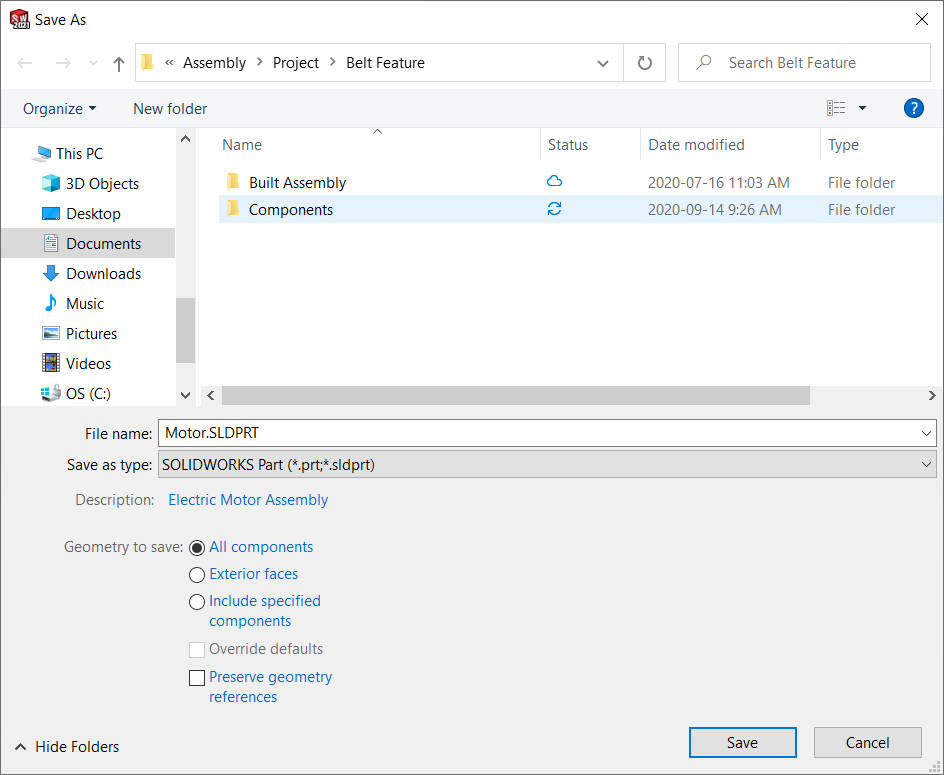Open the File name history dropdown

(926, 434)
